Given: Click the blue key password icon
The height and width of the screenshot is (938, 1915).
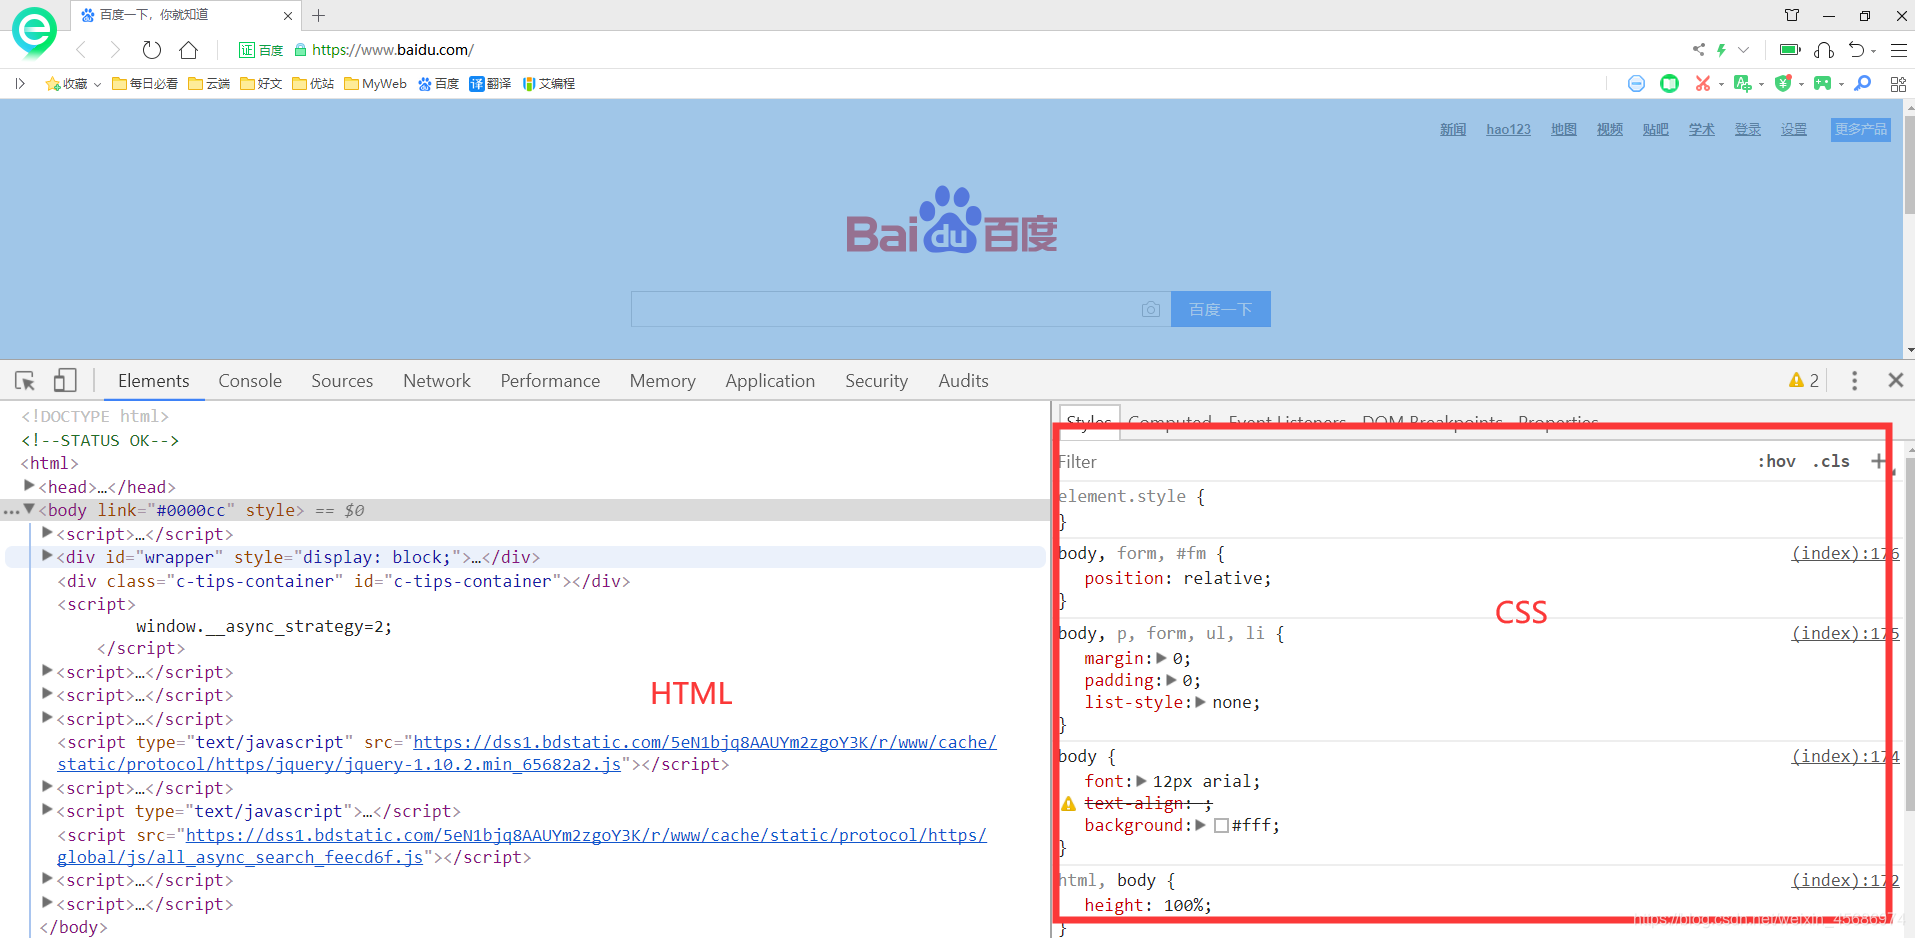Looking at the screenshot, I should (x=1862, y=83).
